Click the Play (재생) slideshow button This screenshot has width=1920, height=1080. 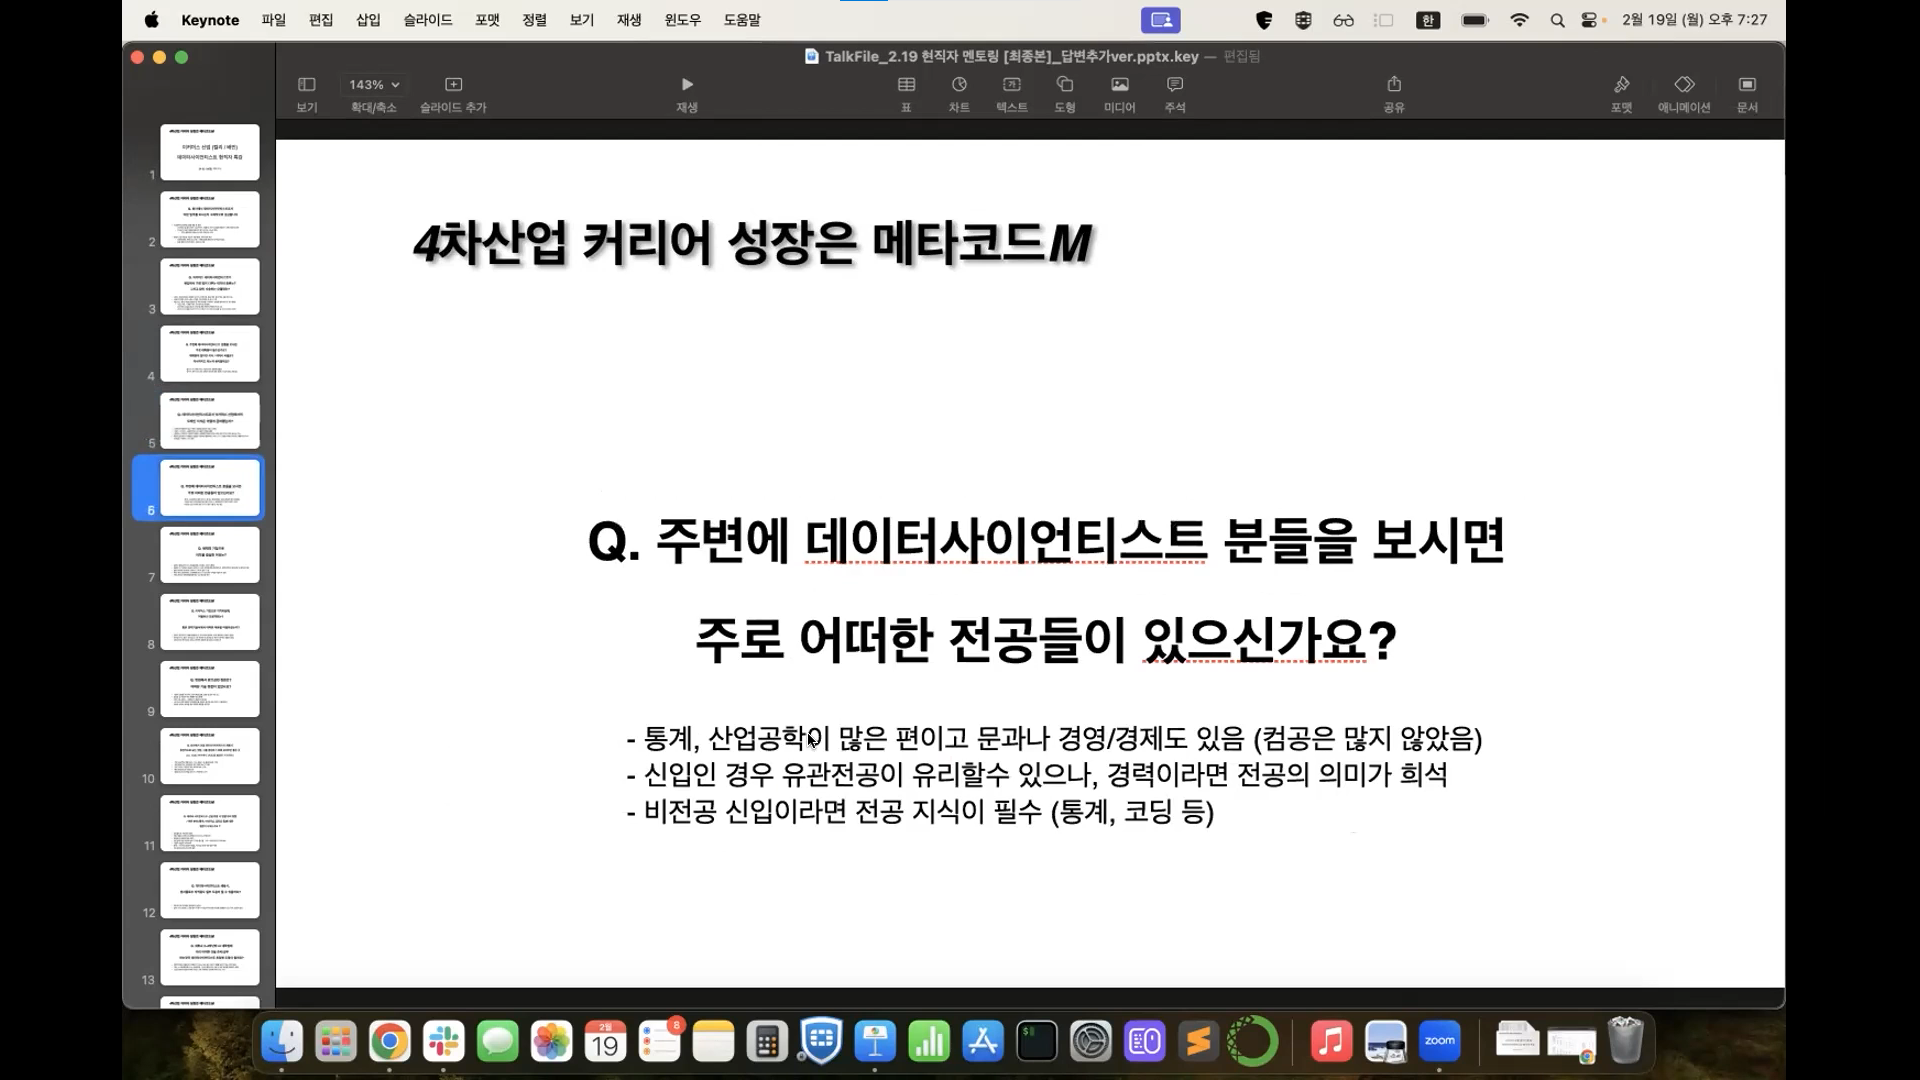pos(686,85)
